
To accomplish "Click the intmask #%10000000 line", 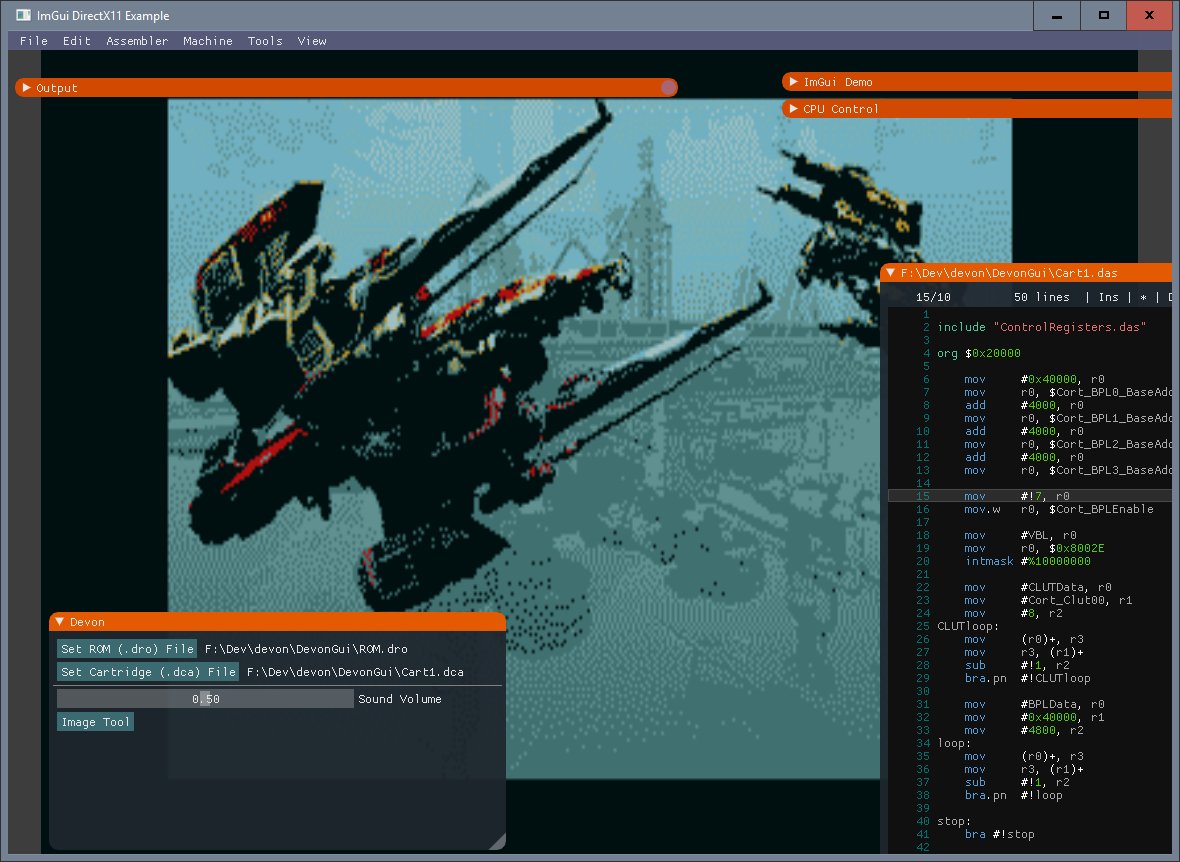I will 1027,561.
